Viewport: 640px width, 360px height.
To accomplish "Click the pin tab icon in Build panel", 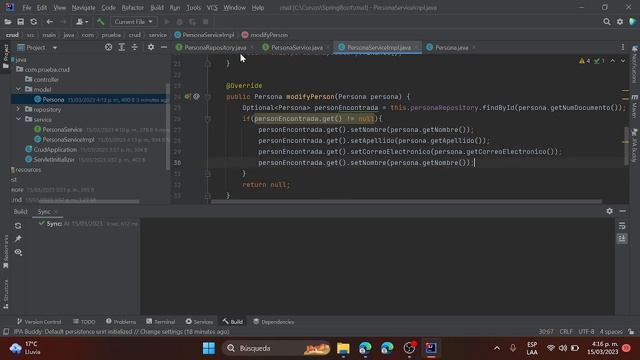I will point(18,239).
